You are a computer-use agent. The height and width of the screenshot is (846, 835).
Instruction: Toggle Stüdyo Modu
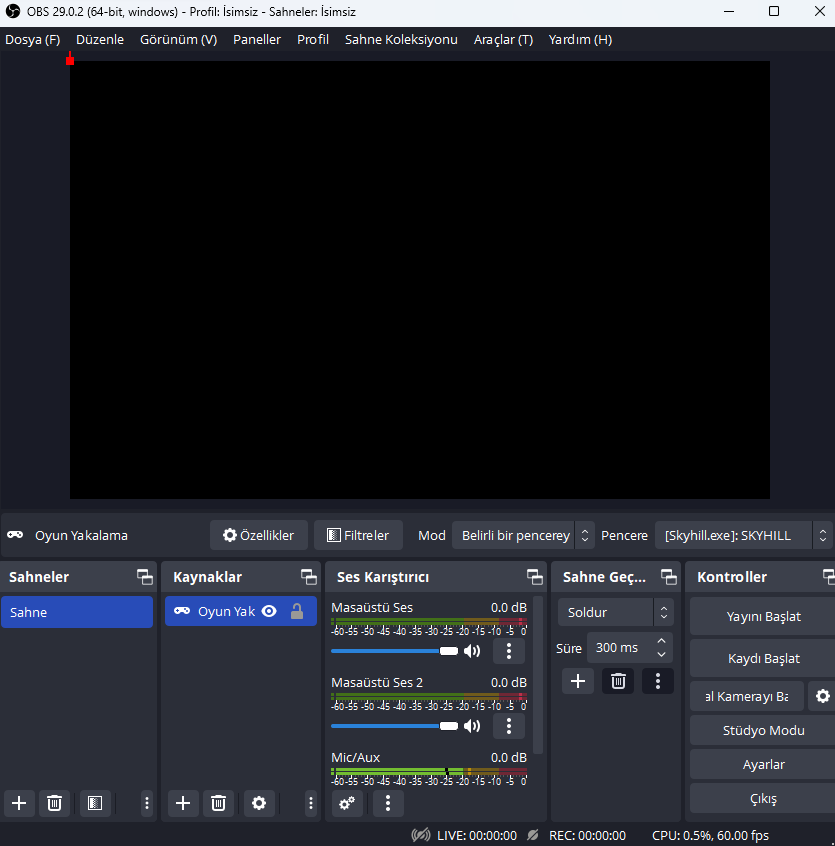point(763,730)
